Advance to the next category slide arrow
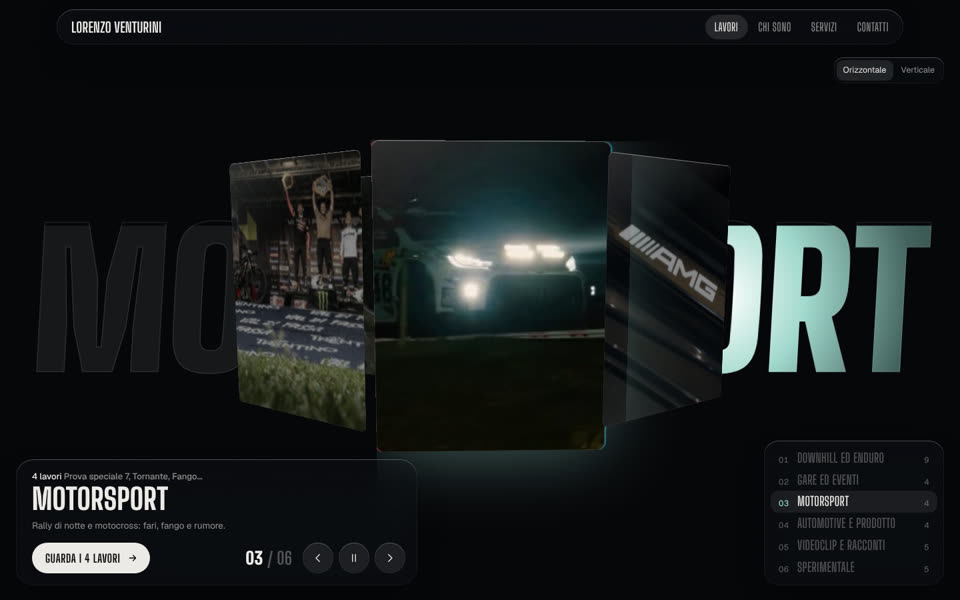Screen dimensions: 960x600 (390, 558)
